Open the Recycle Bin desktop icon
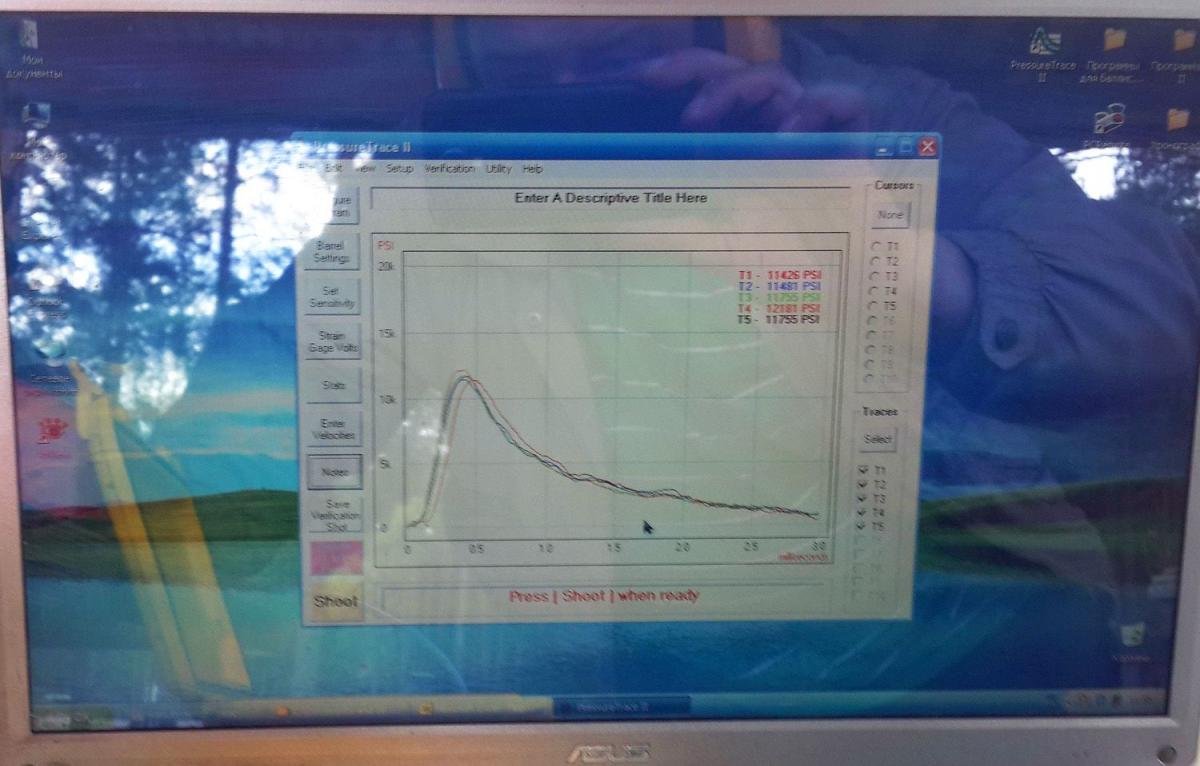Viewport: 1200px width, 766px height. pyautogui.click(x=1131, y=636)
